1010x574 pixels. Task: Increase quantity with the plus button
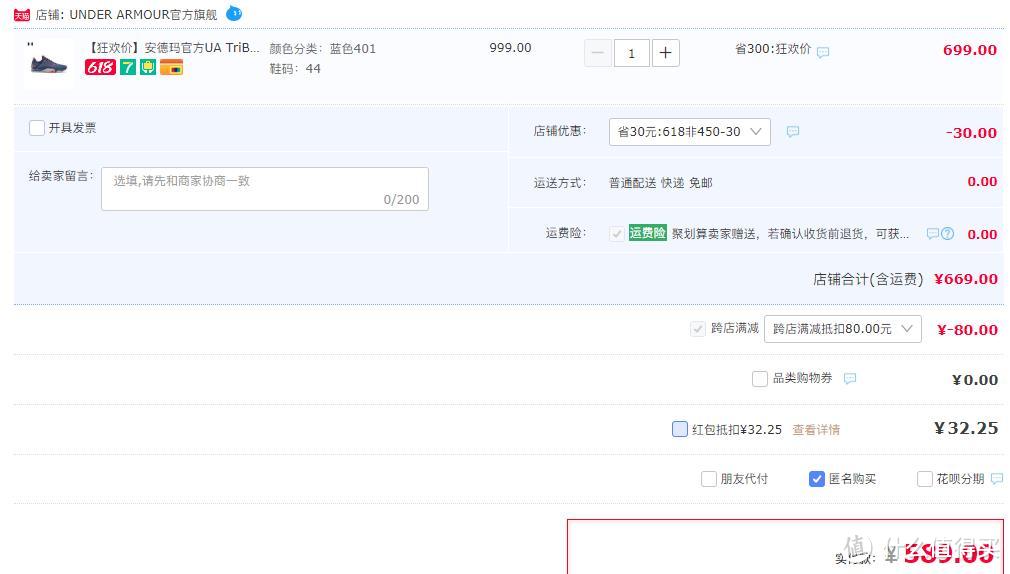pyautogui.click(x=665, y=53)
